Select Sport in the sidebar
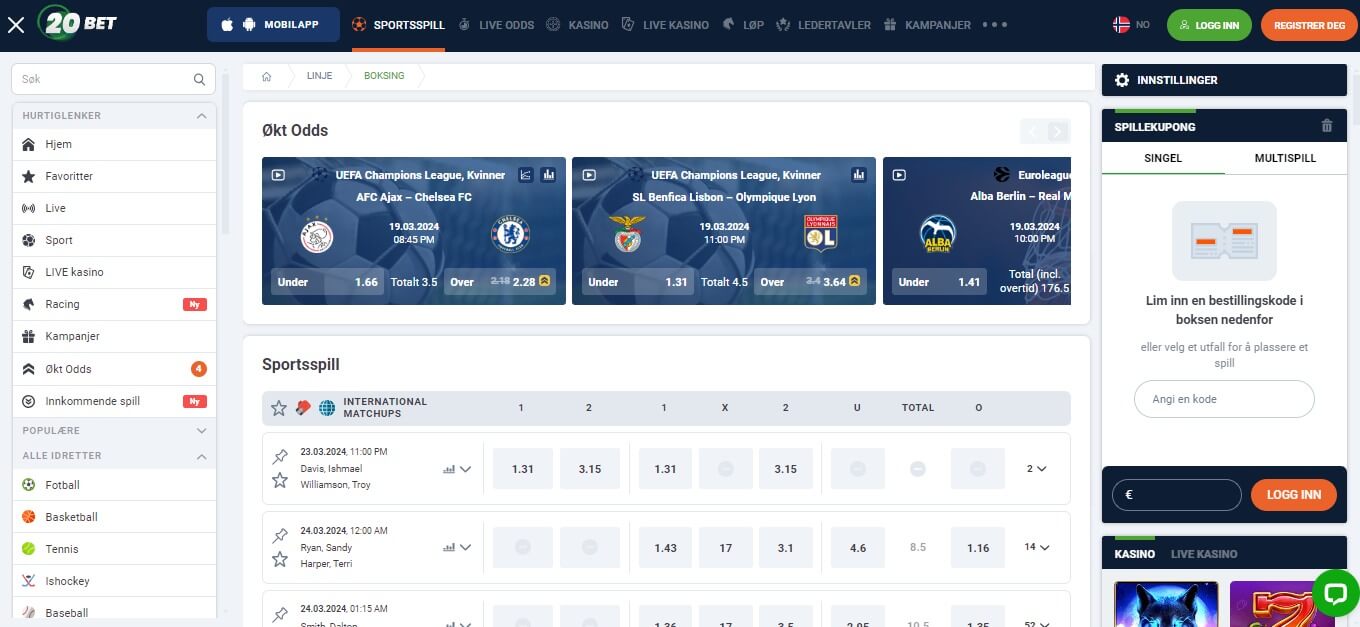Viewport: 1360px width, 627px height. point(114,240)
